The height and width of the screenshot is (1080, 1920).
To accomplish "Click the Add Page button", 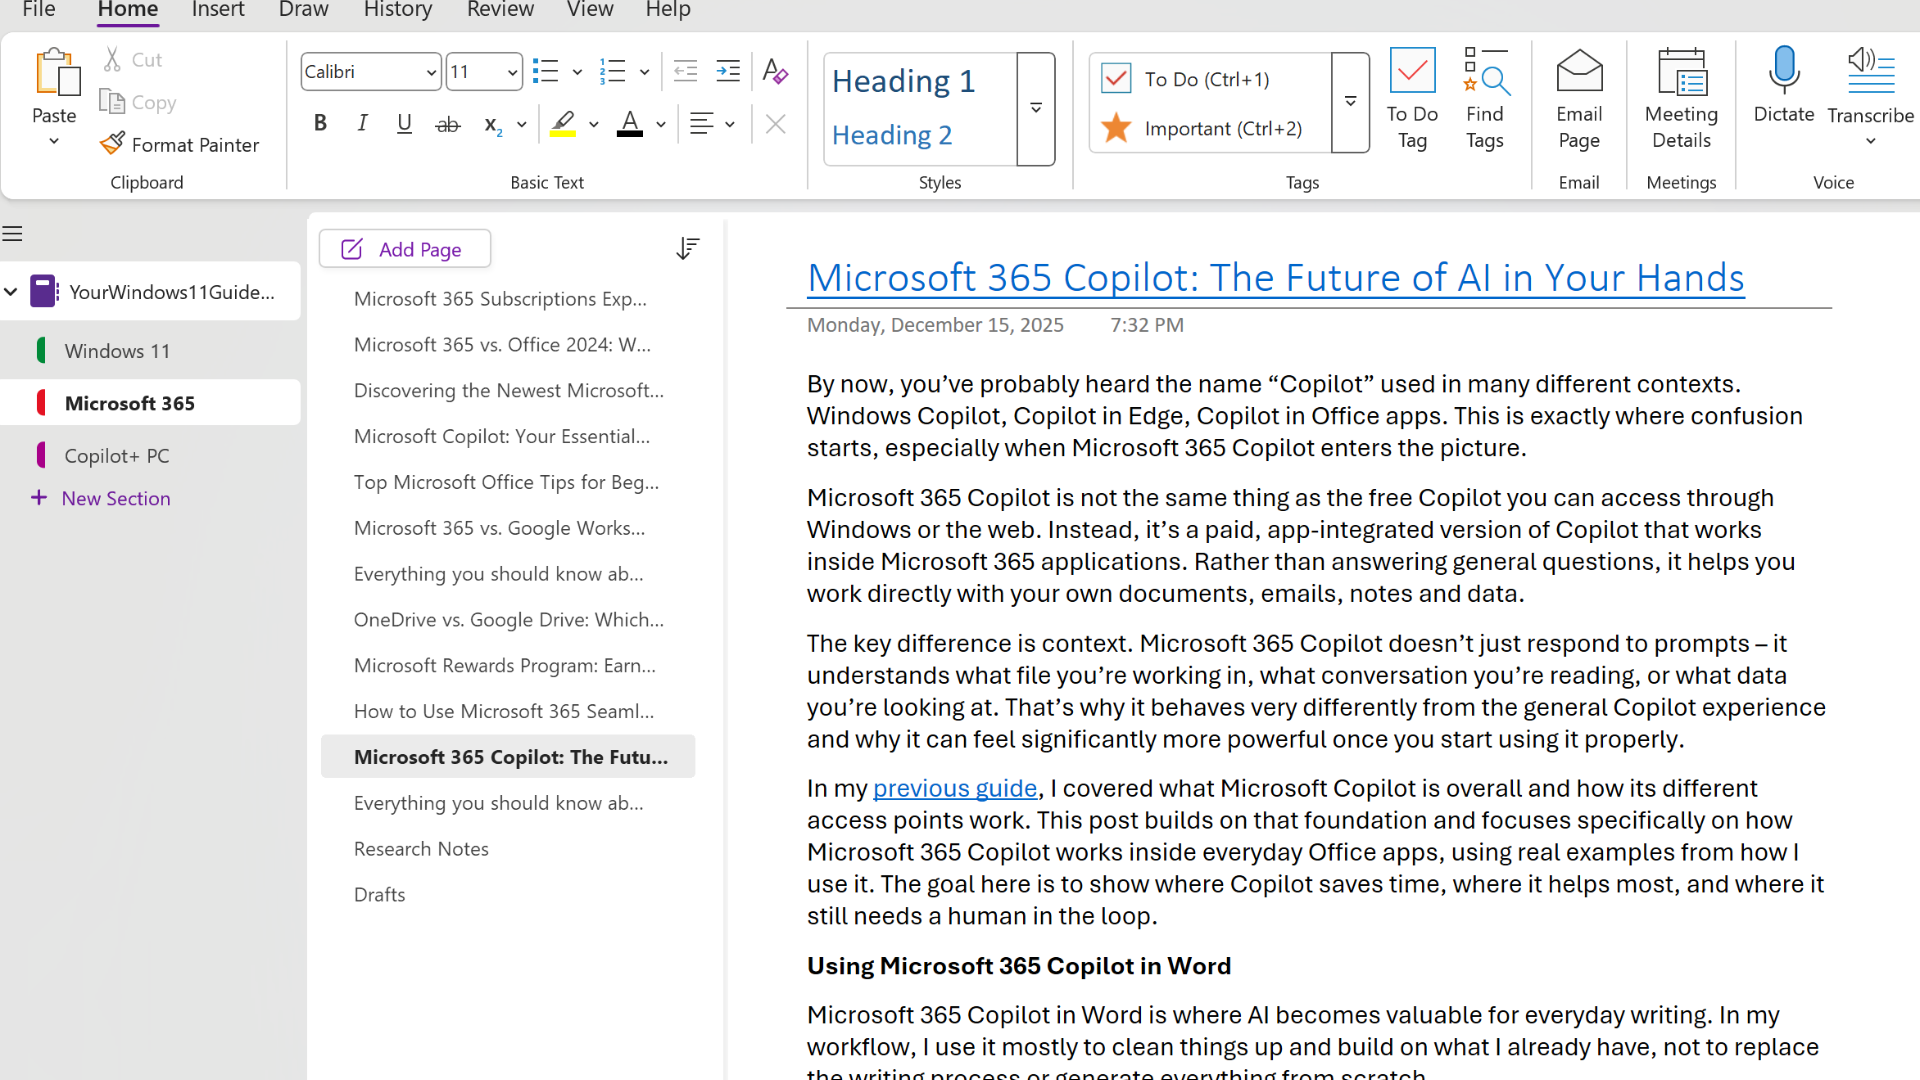I will pyautogui.click(x=404, y=248).
